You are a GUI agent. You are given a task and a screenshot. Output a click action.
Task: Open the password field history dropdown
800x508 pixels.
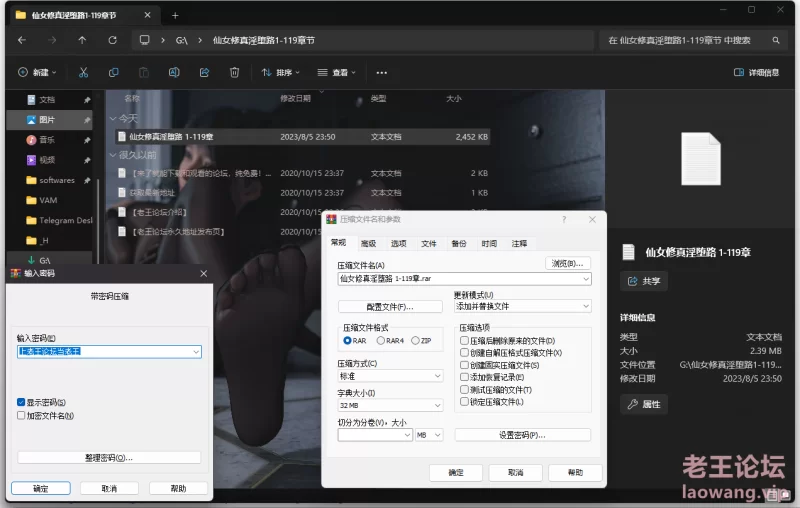pos(196,352)
